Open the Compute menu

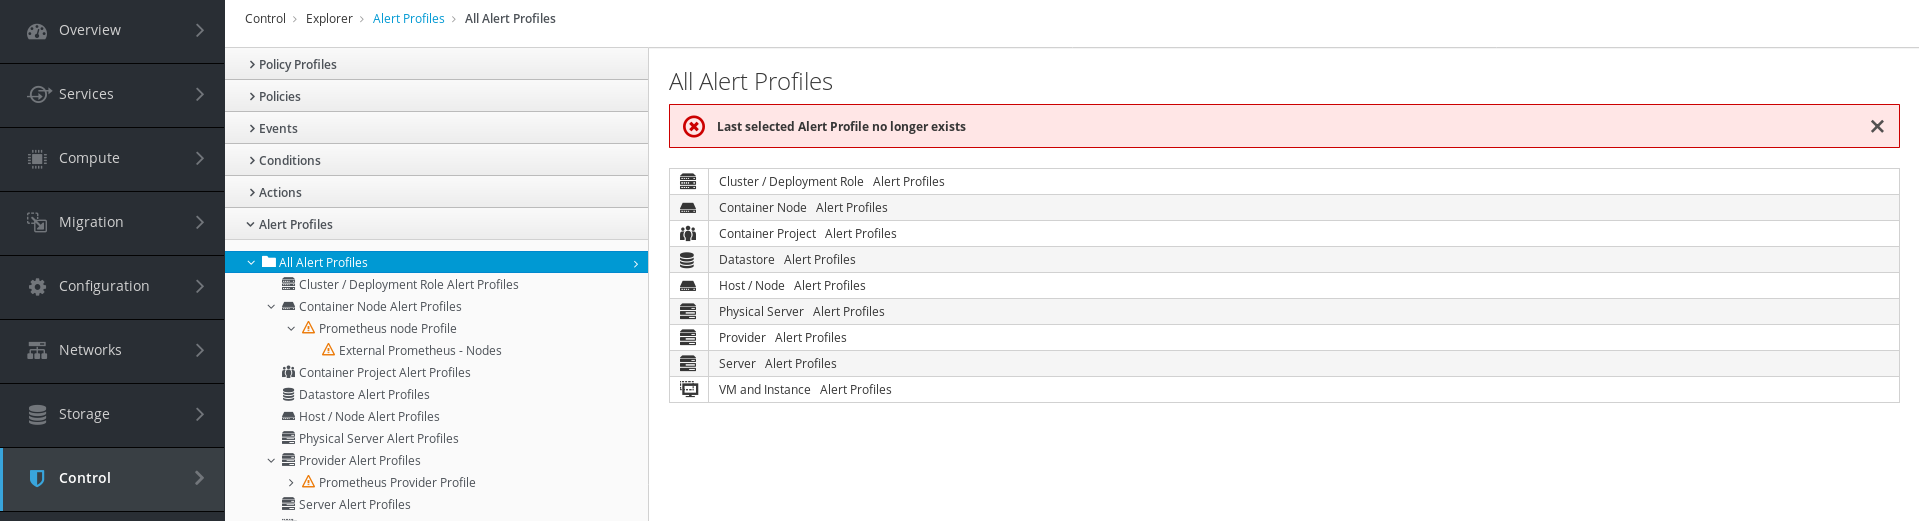(112, 159)
